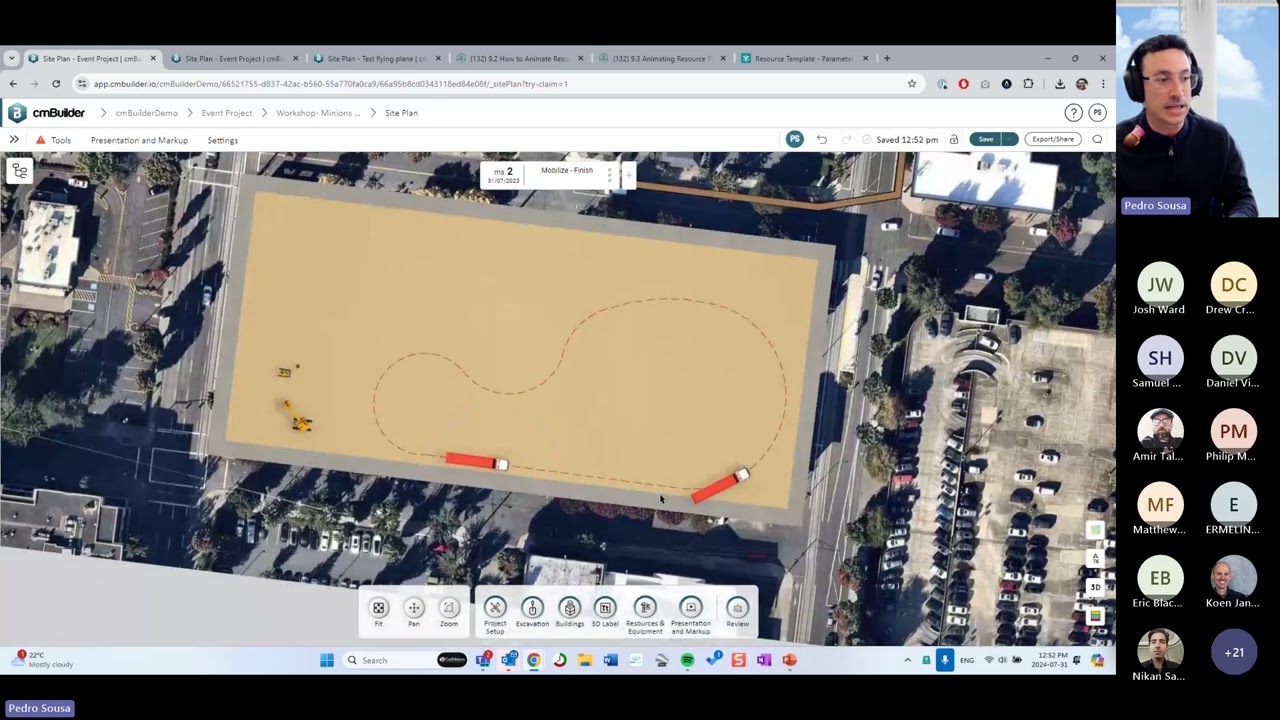Open PowerPoint from the taskbar

point(789,660)
